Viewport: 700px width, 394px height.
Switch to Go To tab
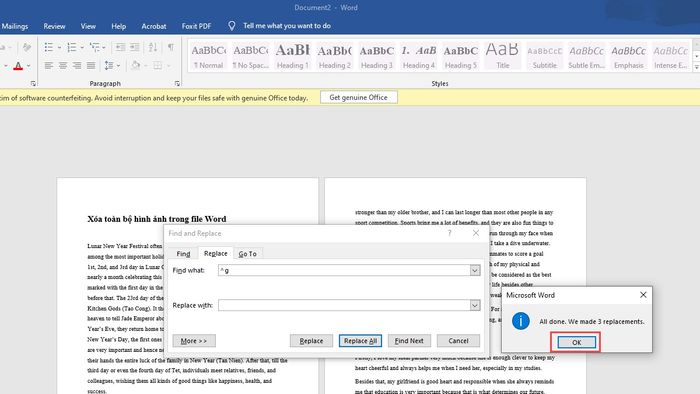coord(248,253)
